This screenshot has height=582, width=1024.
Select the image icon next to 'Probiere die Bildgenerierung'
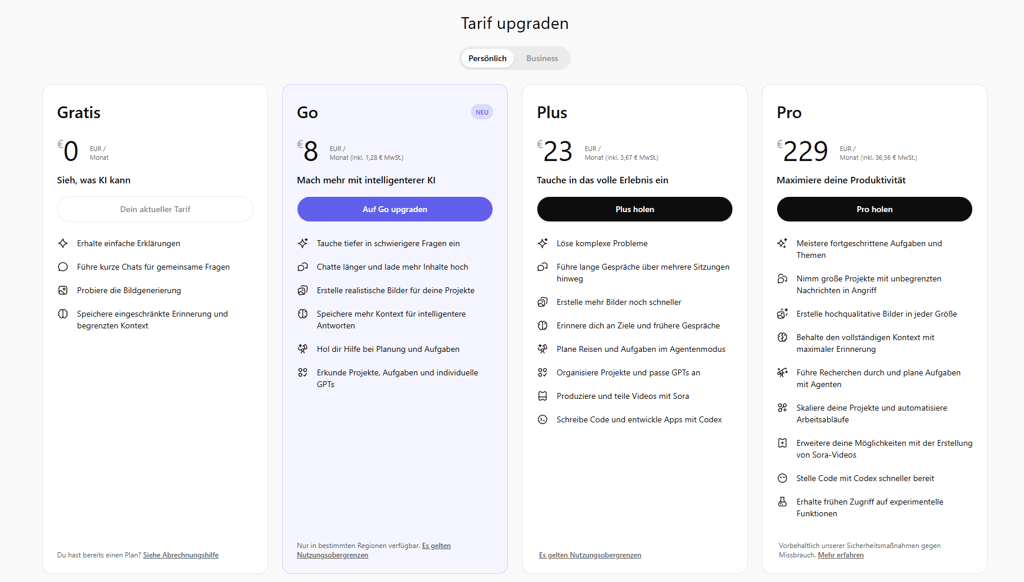[x=64, y=289]
